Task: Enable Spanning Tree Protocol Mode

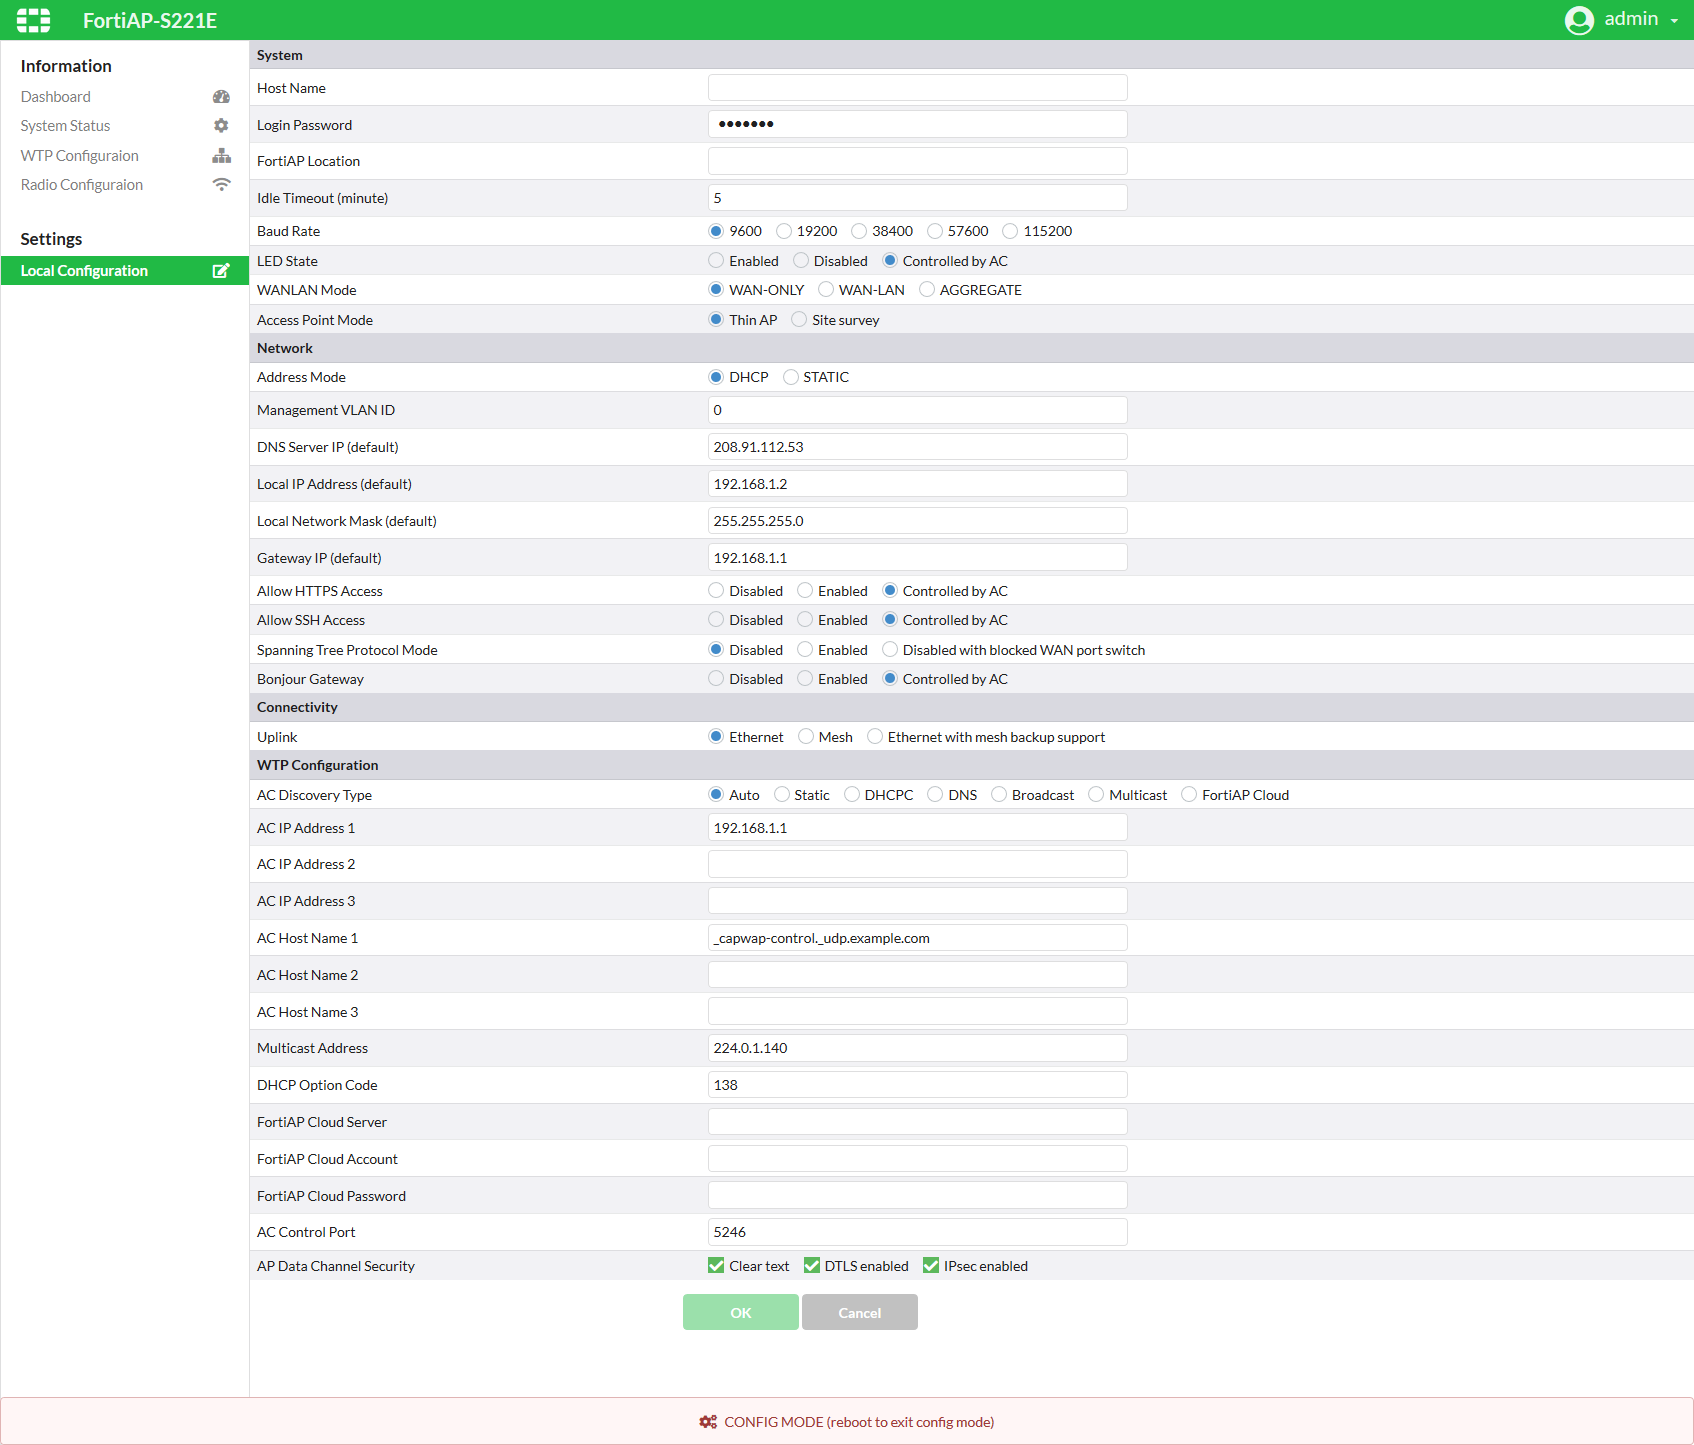Action: [805, 650]
